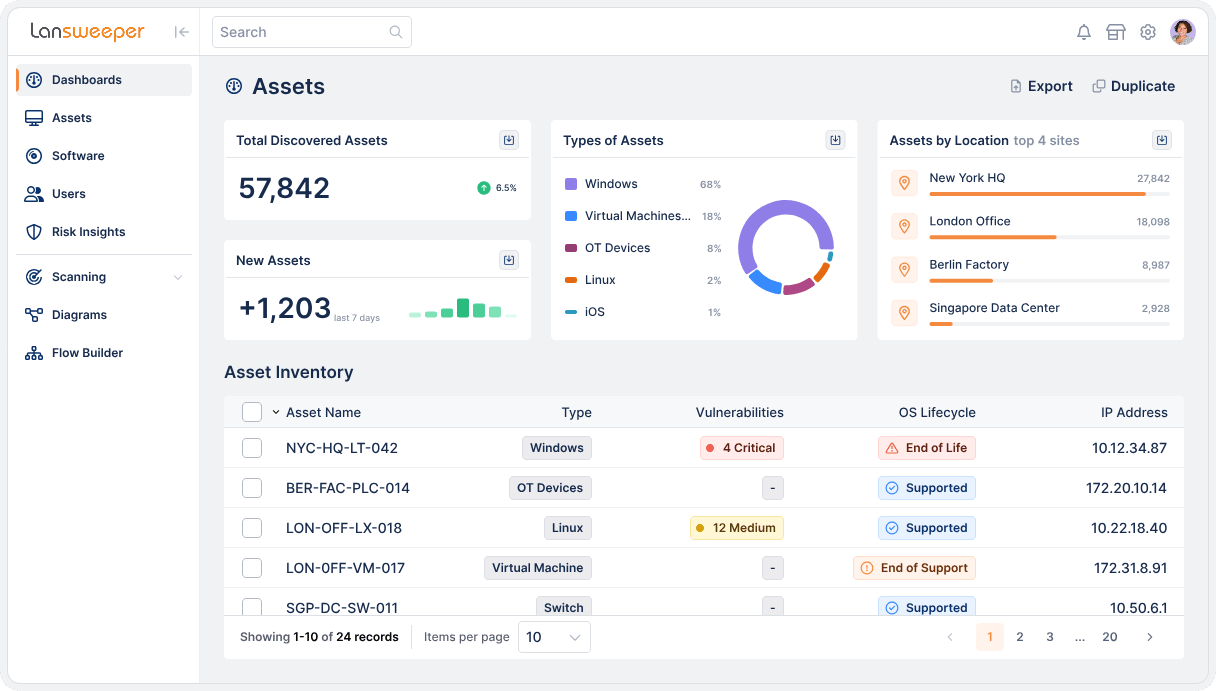Select the checkbox for NYC-HQ-LT-042
The width and height of the screenshot is (1216, 691).
252,447
